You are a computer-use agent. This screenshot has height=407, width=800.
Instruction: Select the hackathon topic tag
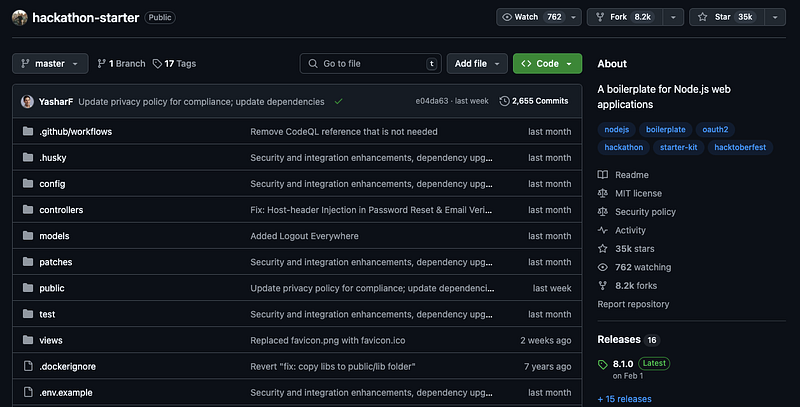(x=623, y=147)
